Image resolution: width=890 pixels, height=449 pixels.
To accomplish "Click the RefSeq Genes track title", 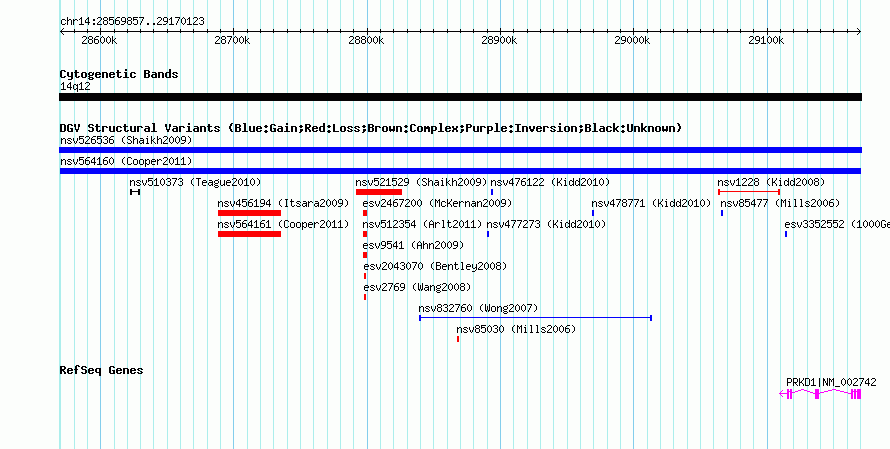I will (x=101, y=370).
